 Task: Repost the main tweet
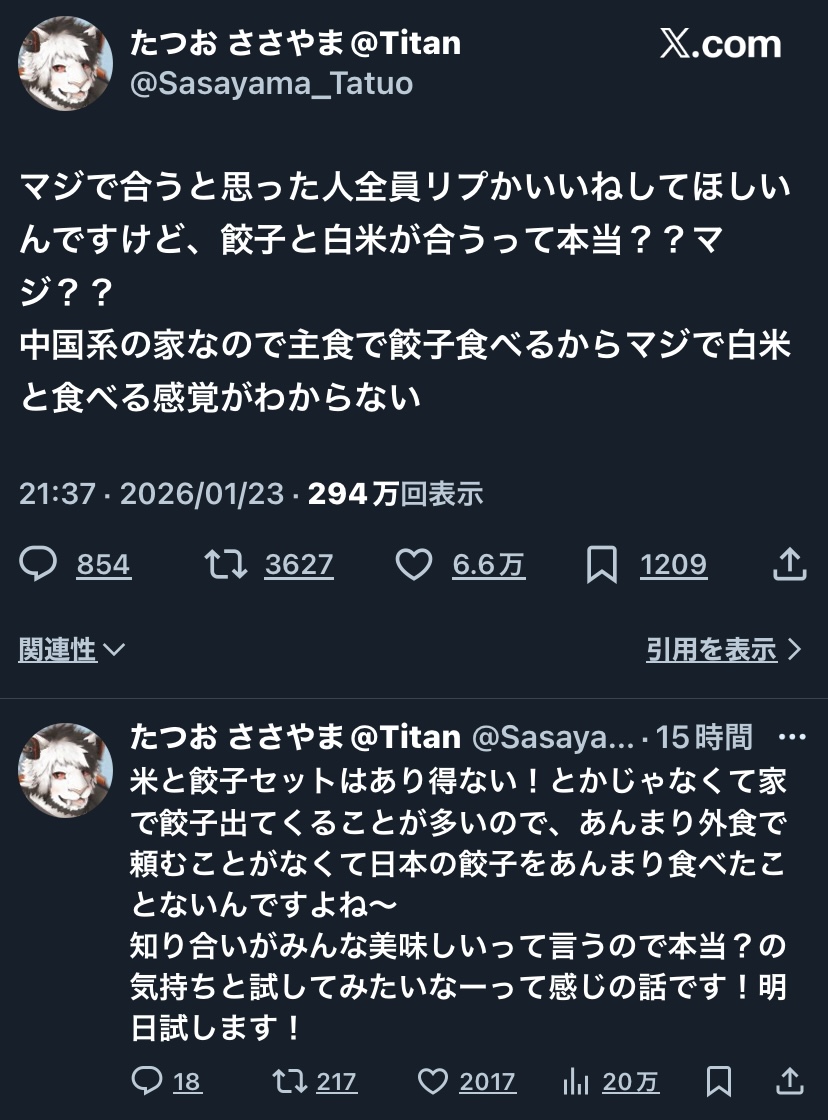(226, 565)
